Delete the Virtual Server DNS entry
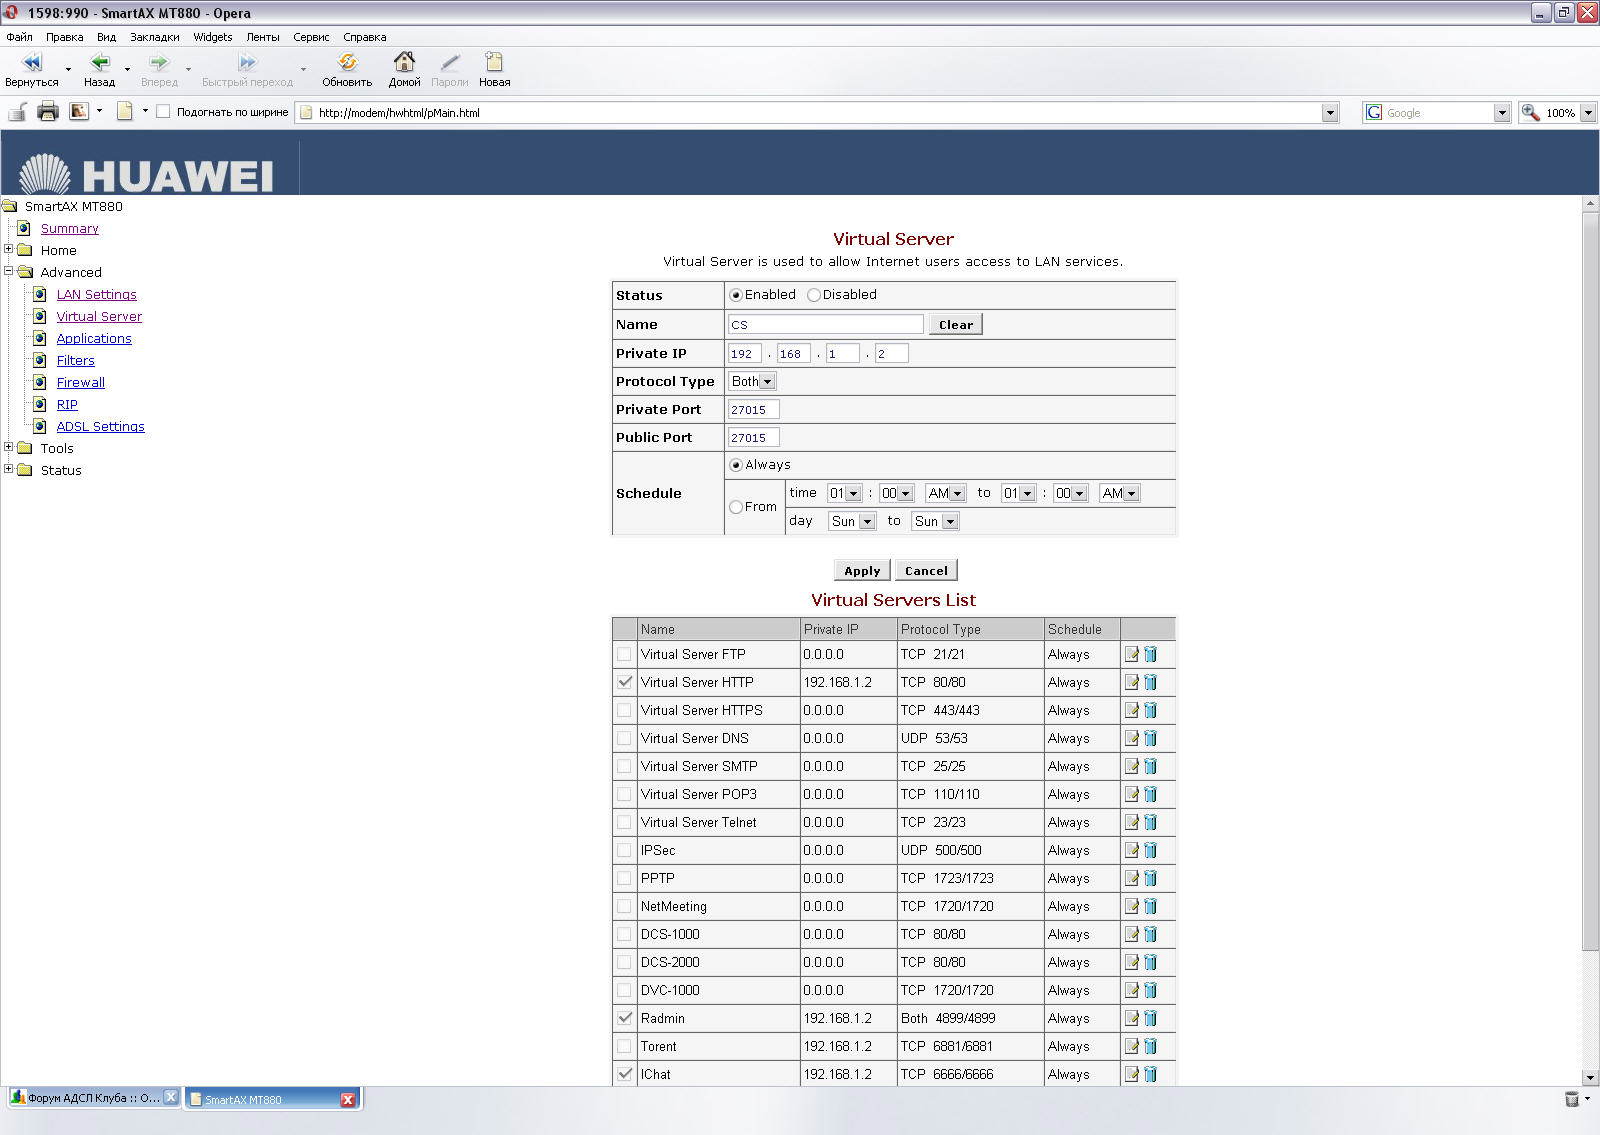1600x1135 pixels. [x=1150, y=738]
